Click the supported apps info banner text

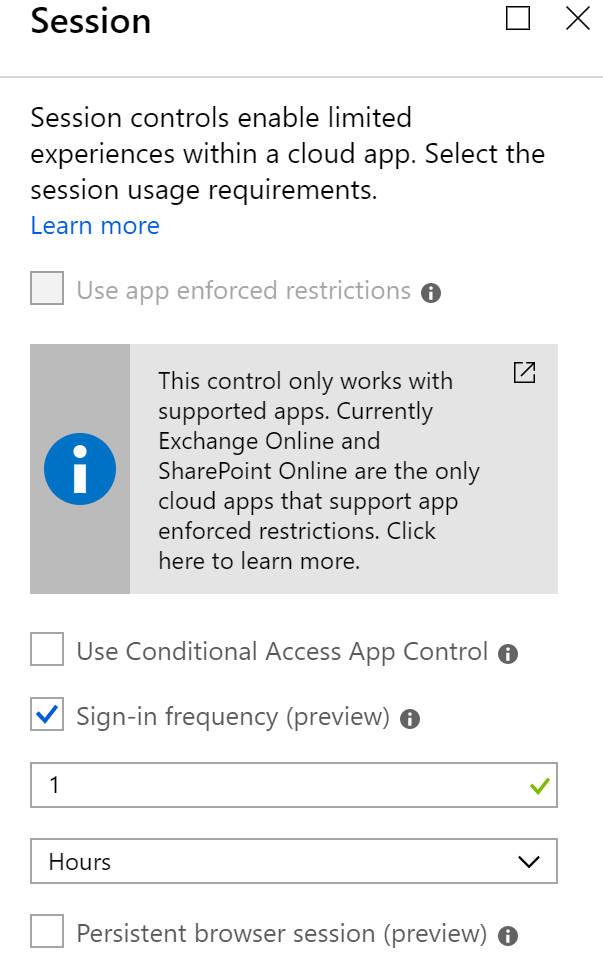click(319, 471)
